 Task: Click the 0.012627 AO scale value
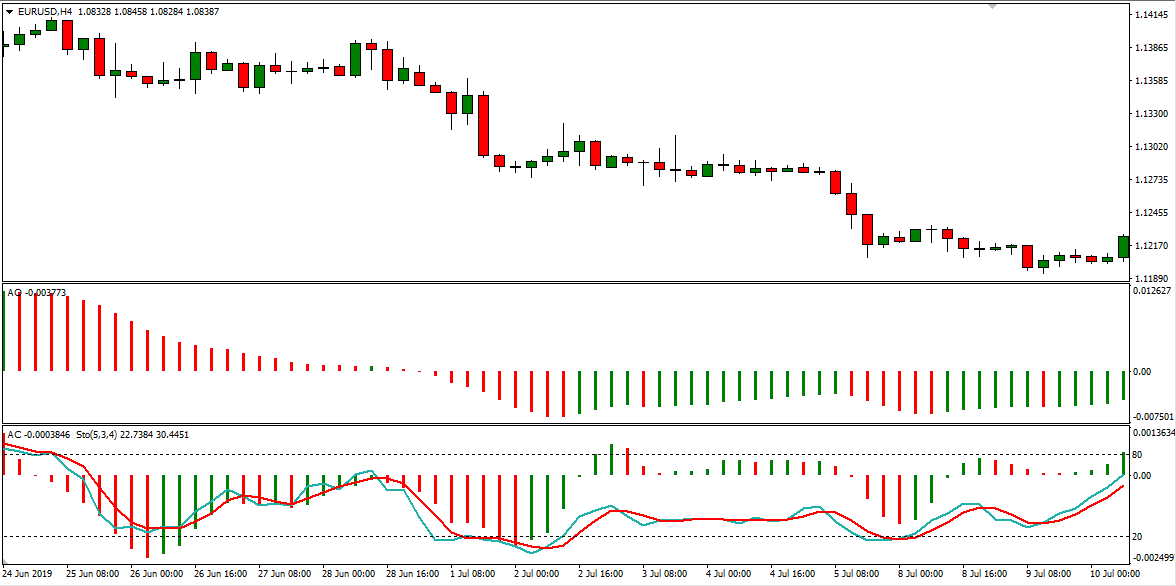click(x=1153, y=291)
